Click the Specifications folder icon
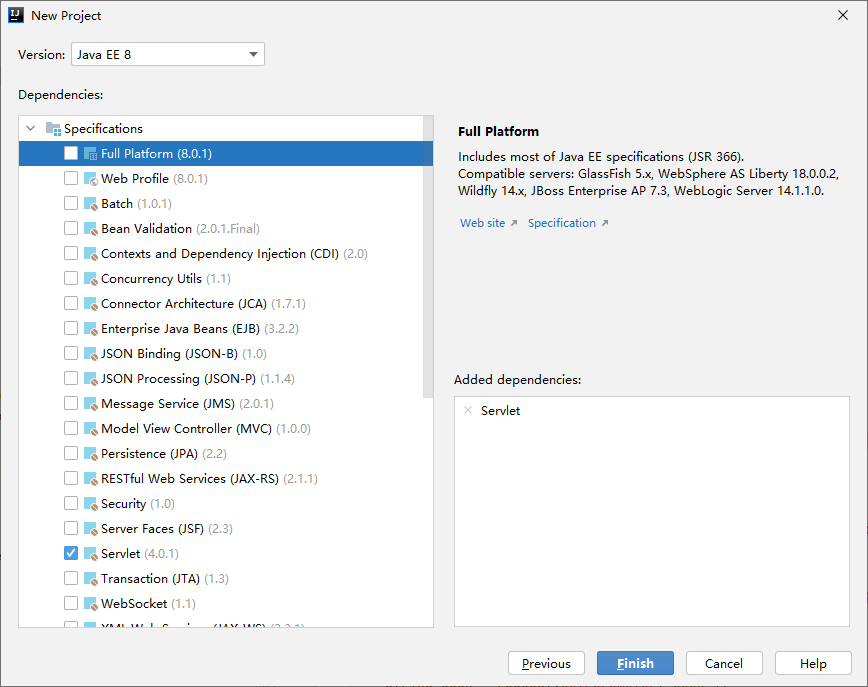 pyautogui.click(x=53, y=128)
